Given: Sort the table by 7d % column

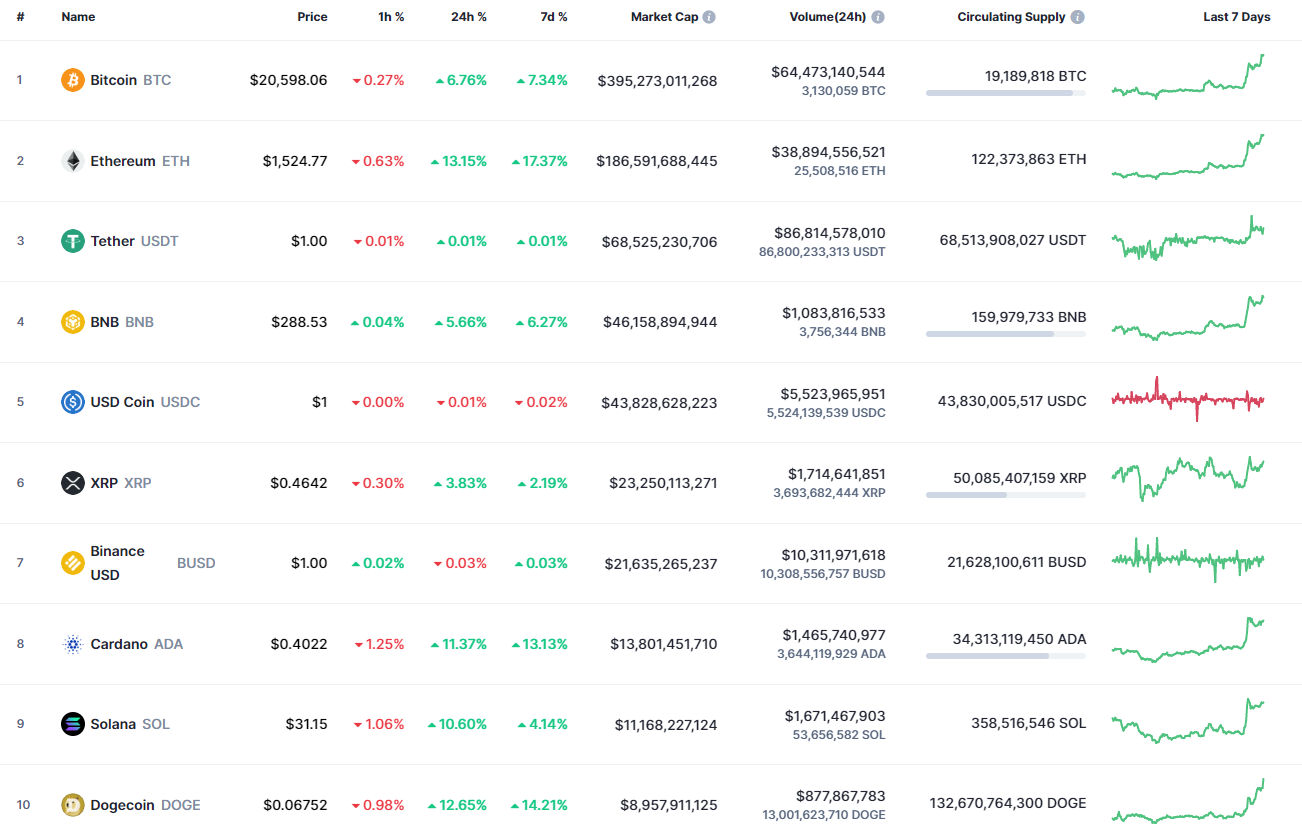Looking at the screenshot, I should pyautogui.click(x=556, y=16).
